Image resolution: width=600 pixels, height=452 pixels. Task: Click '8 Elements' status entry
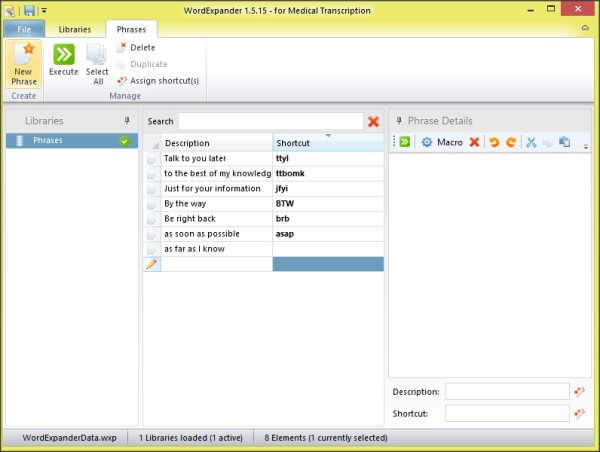(x=326, y=438)
